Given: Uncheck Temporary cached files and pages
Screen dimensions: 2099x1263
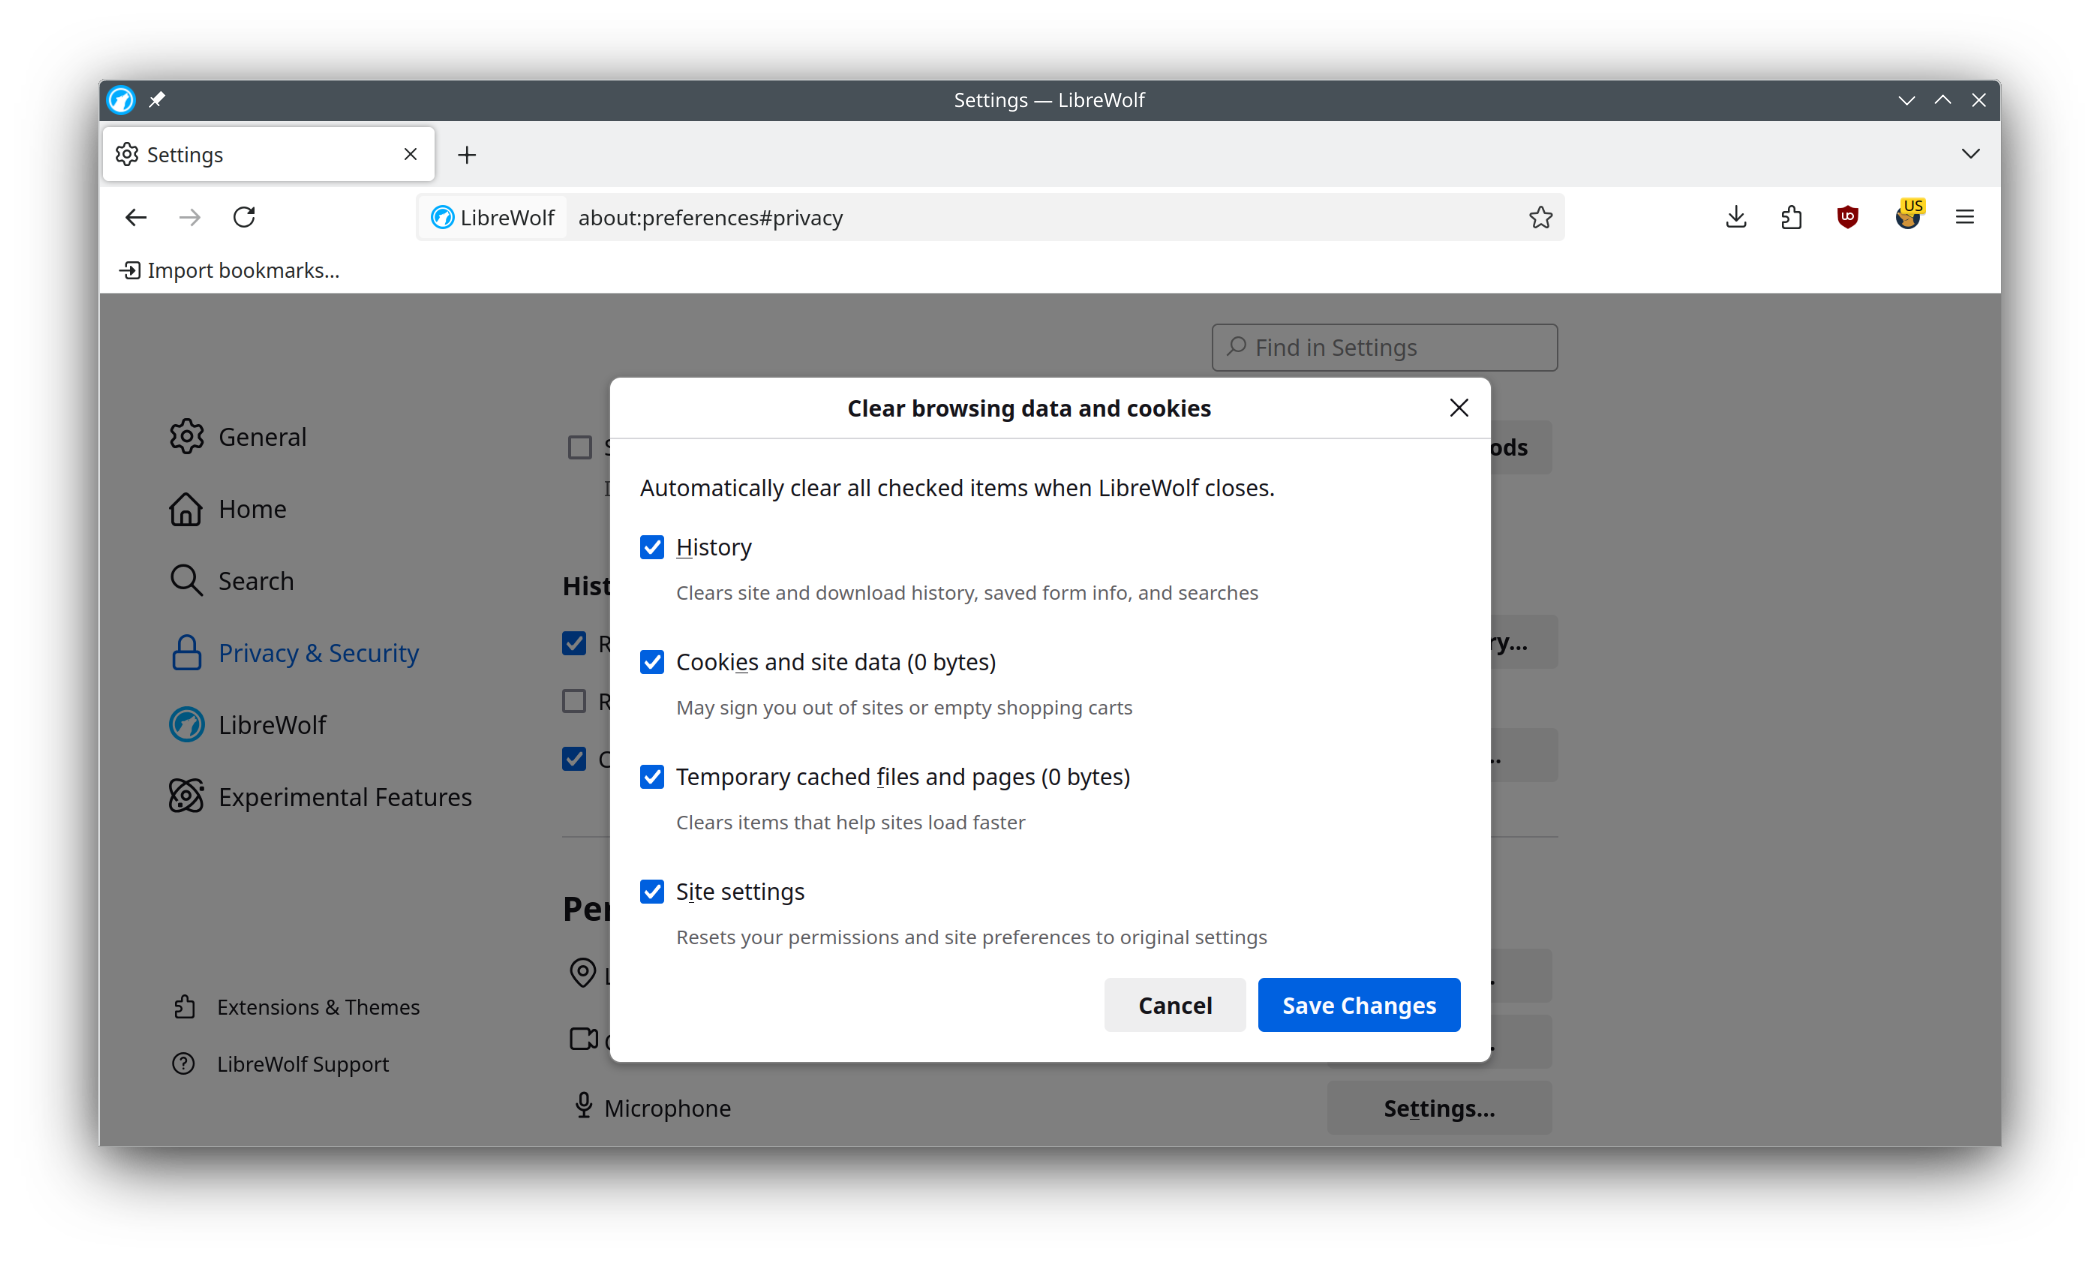Looking at the screenshot, I should 652,777.
